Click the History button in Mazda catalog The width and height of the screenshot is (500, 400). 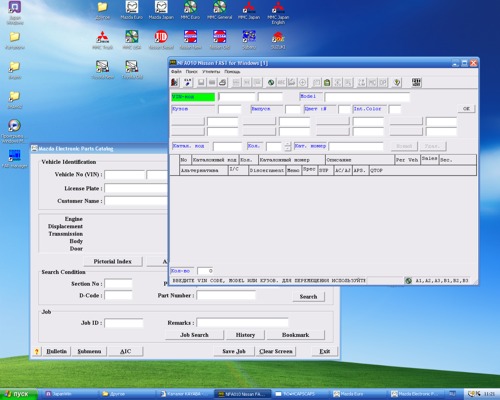coord(245,335)
